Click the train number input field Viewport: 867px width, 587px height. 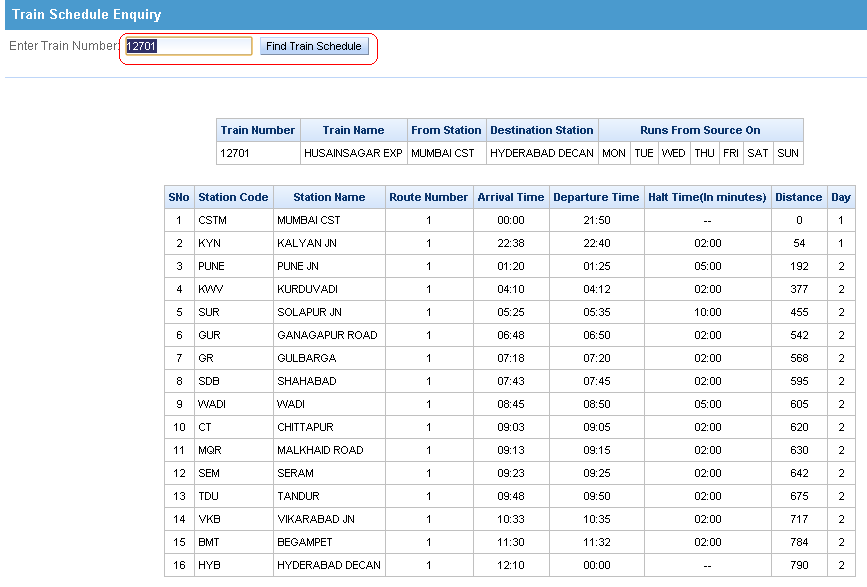(x=189, y=46)
